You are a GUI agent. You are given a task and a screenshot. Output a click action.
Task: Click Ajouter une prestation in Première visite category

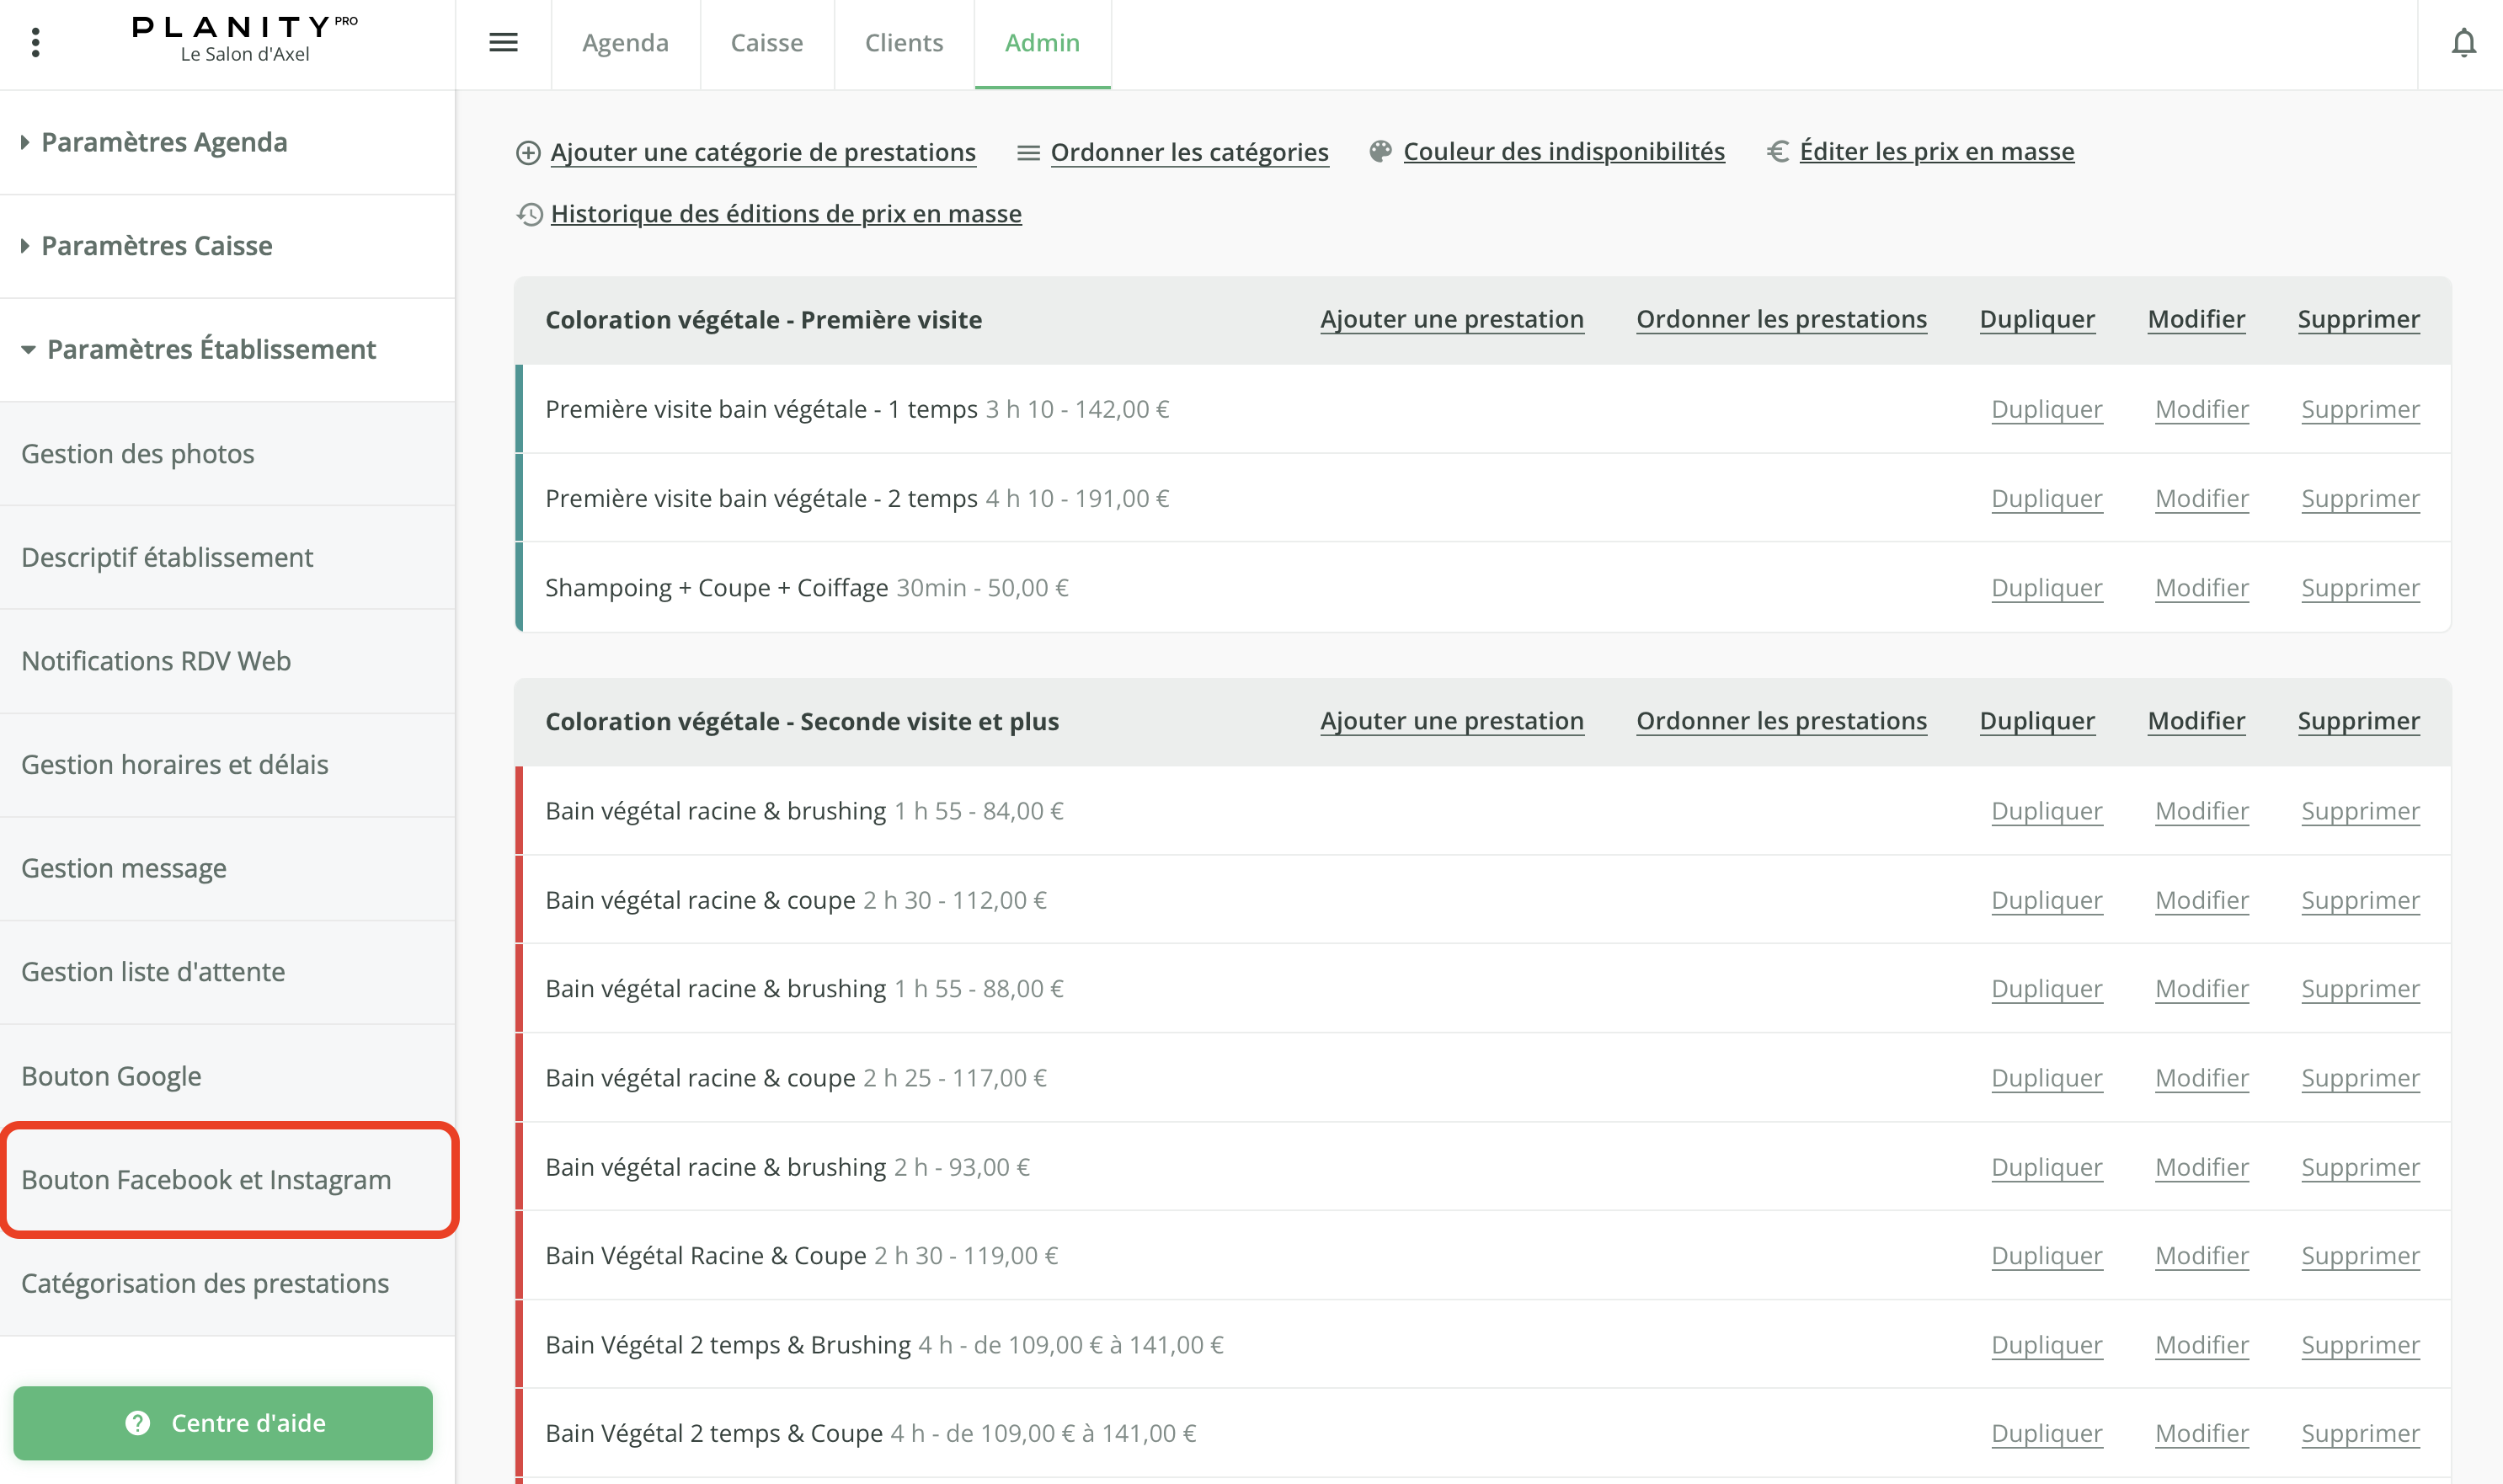click(1451, 319)
